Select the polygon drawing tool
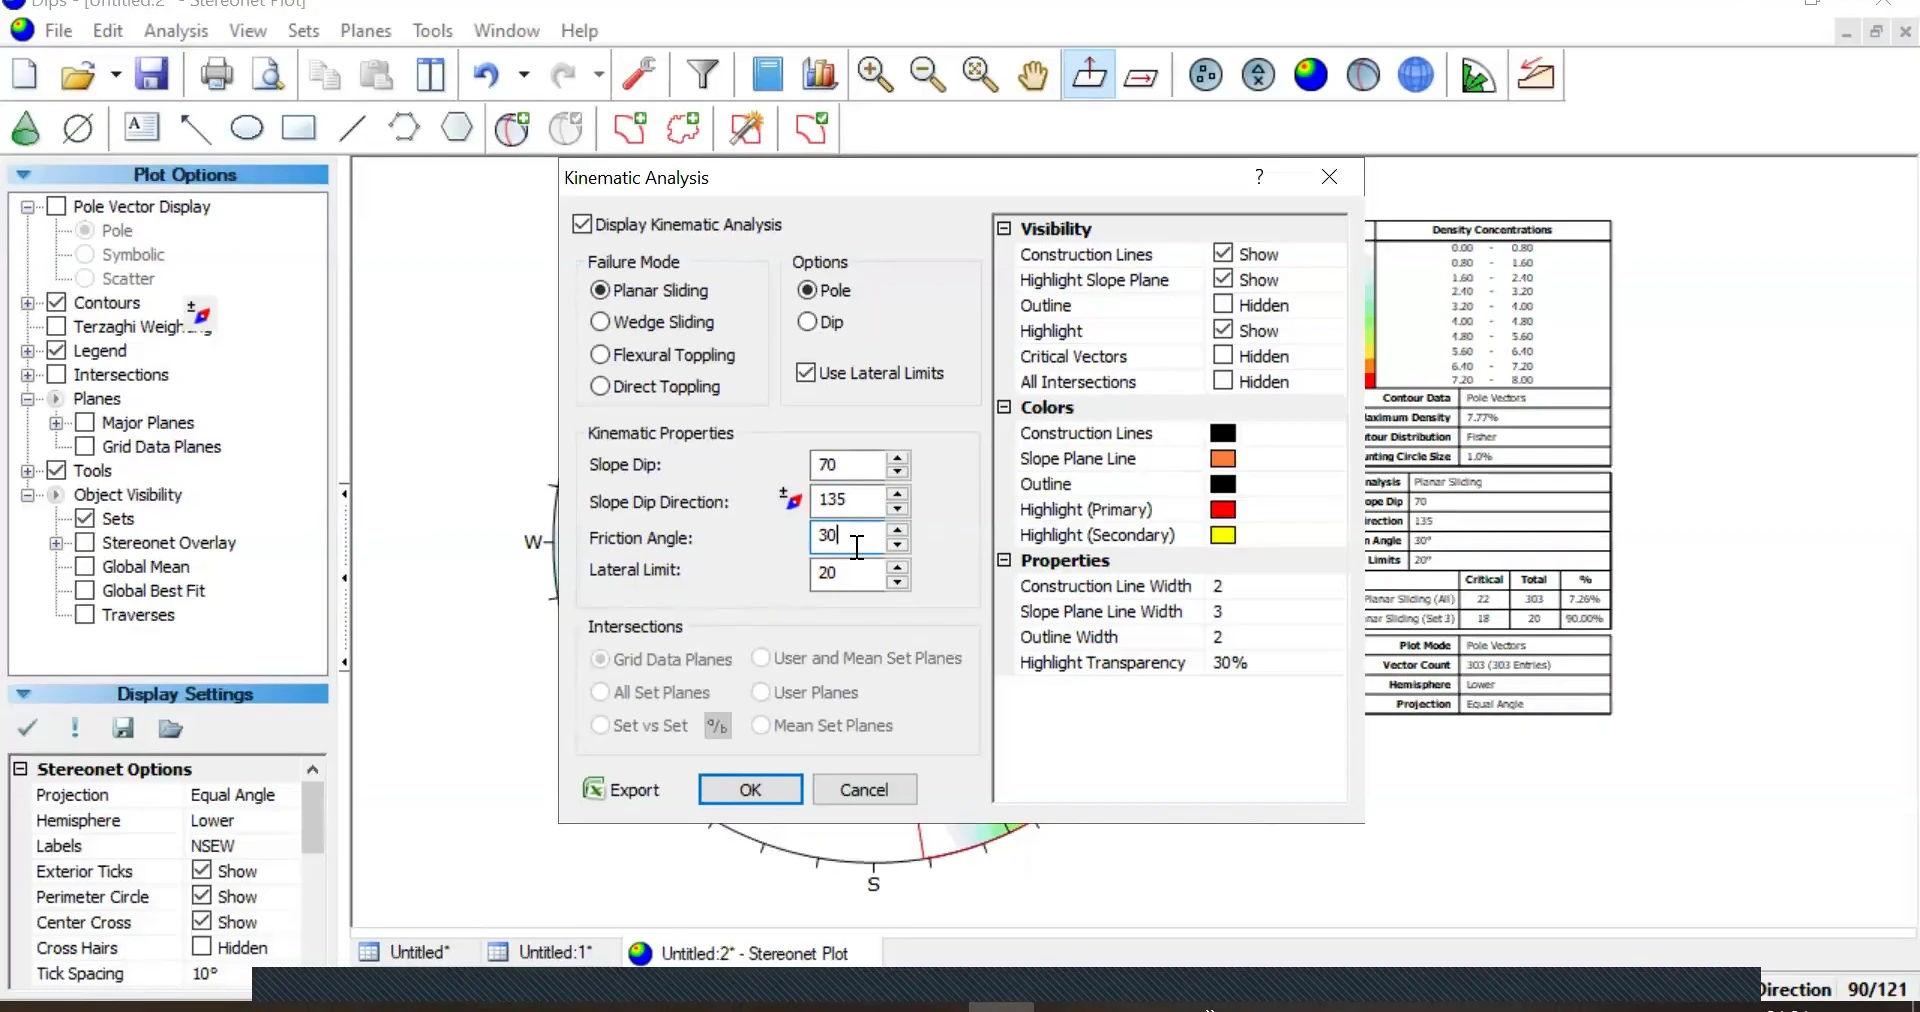1920x1012 pixels. point(457,127)
